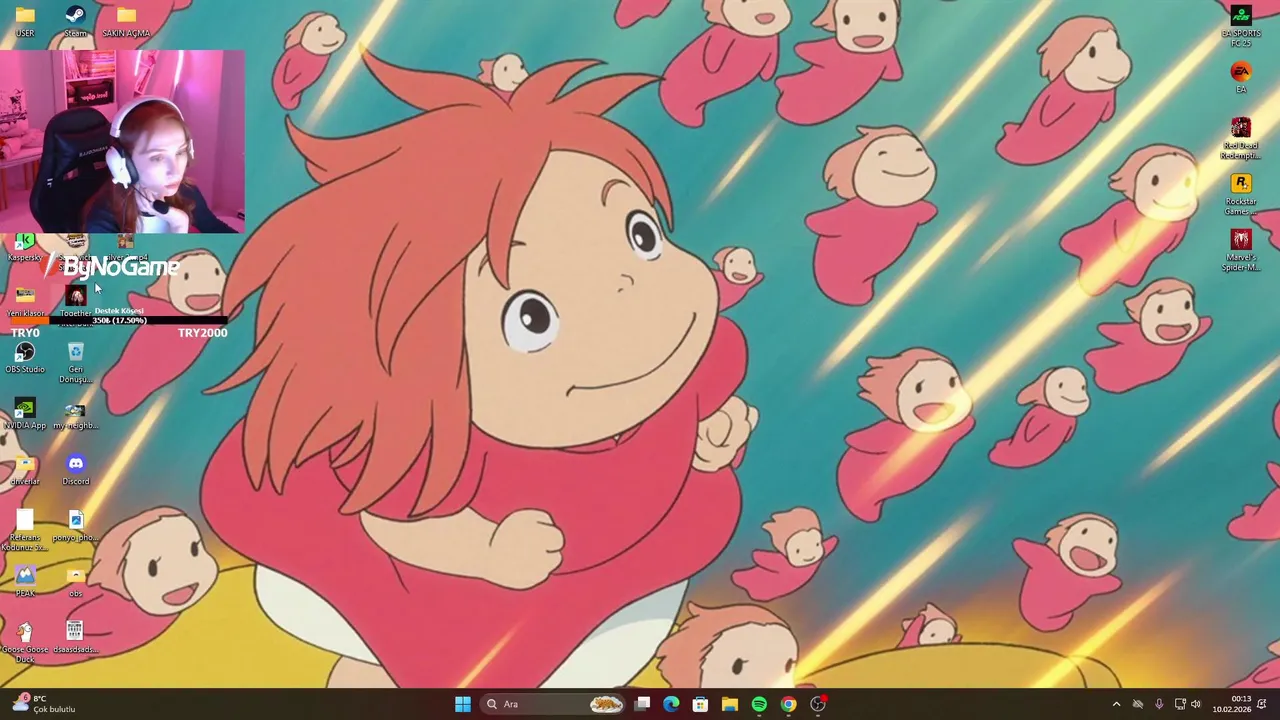The width and height of the screenshot is (1280, 720).
Task: Open Microsoft Store from the taskbar
Action: click(700, 704)
